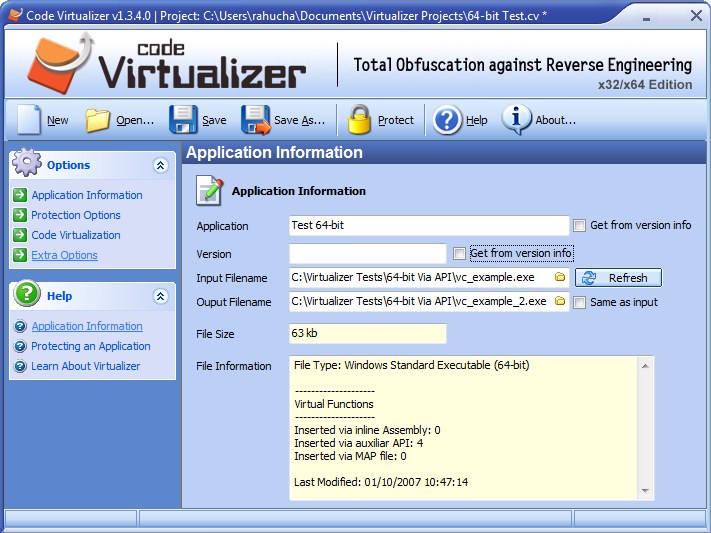
Task: Minimize the Code Virtualizer window
Action: click(x=647, y=18)
